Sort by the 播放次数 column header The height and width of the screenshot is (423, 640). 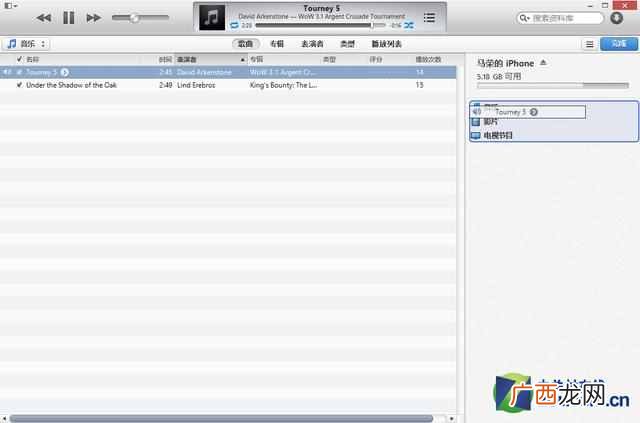[x=428, y=60]
